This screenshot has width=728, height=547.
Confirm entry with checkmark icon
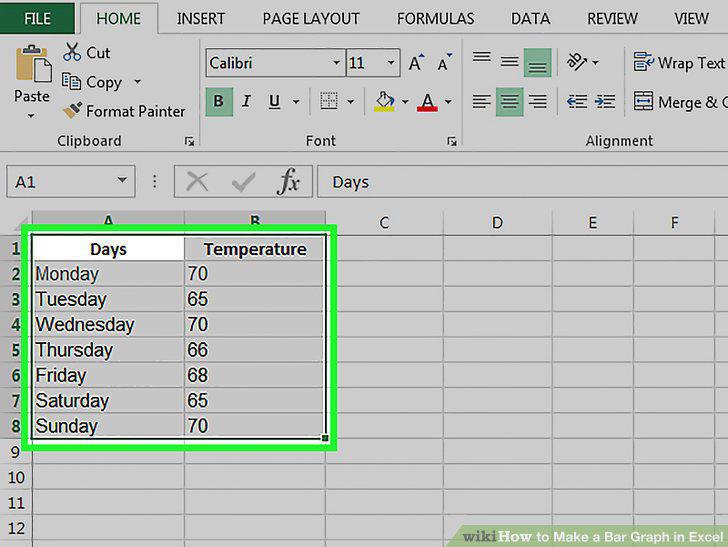[243, 182]
